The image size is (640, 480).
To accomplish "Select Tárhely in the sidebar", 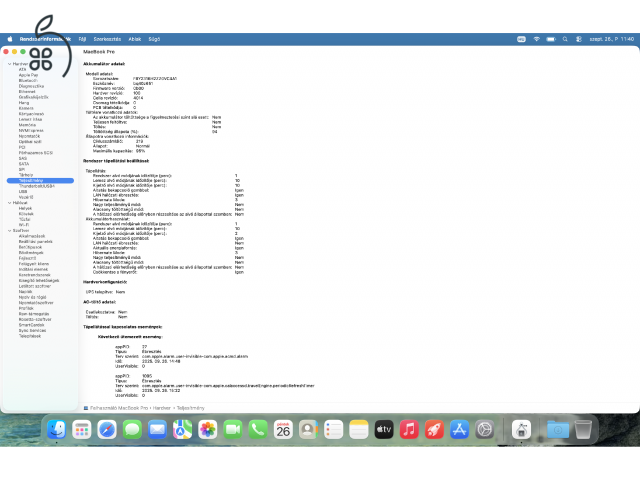I will coord(26,175).
